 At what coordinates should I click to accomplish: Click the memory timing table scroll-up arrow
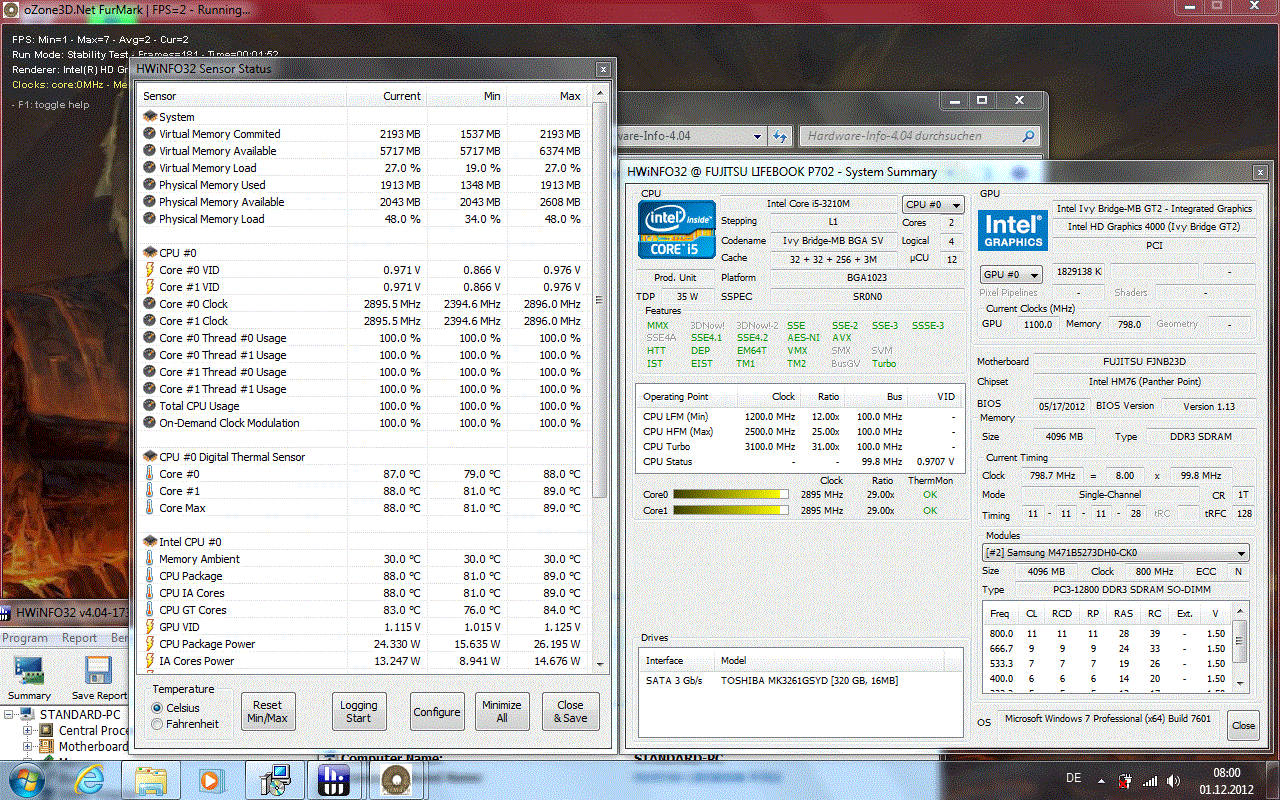(x=1240, y=609)
